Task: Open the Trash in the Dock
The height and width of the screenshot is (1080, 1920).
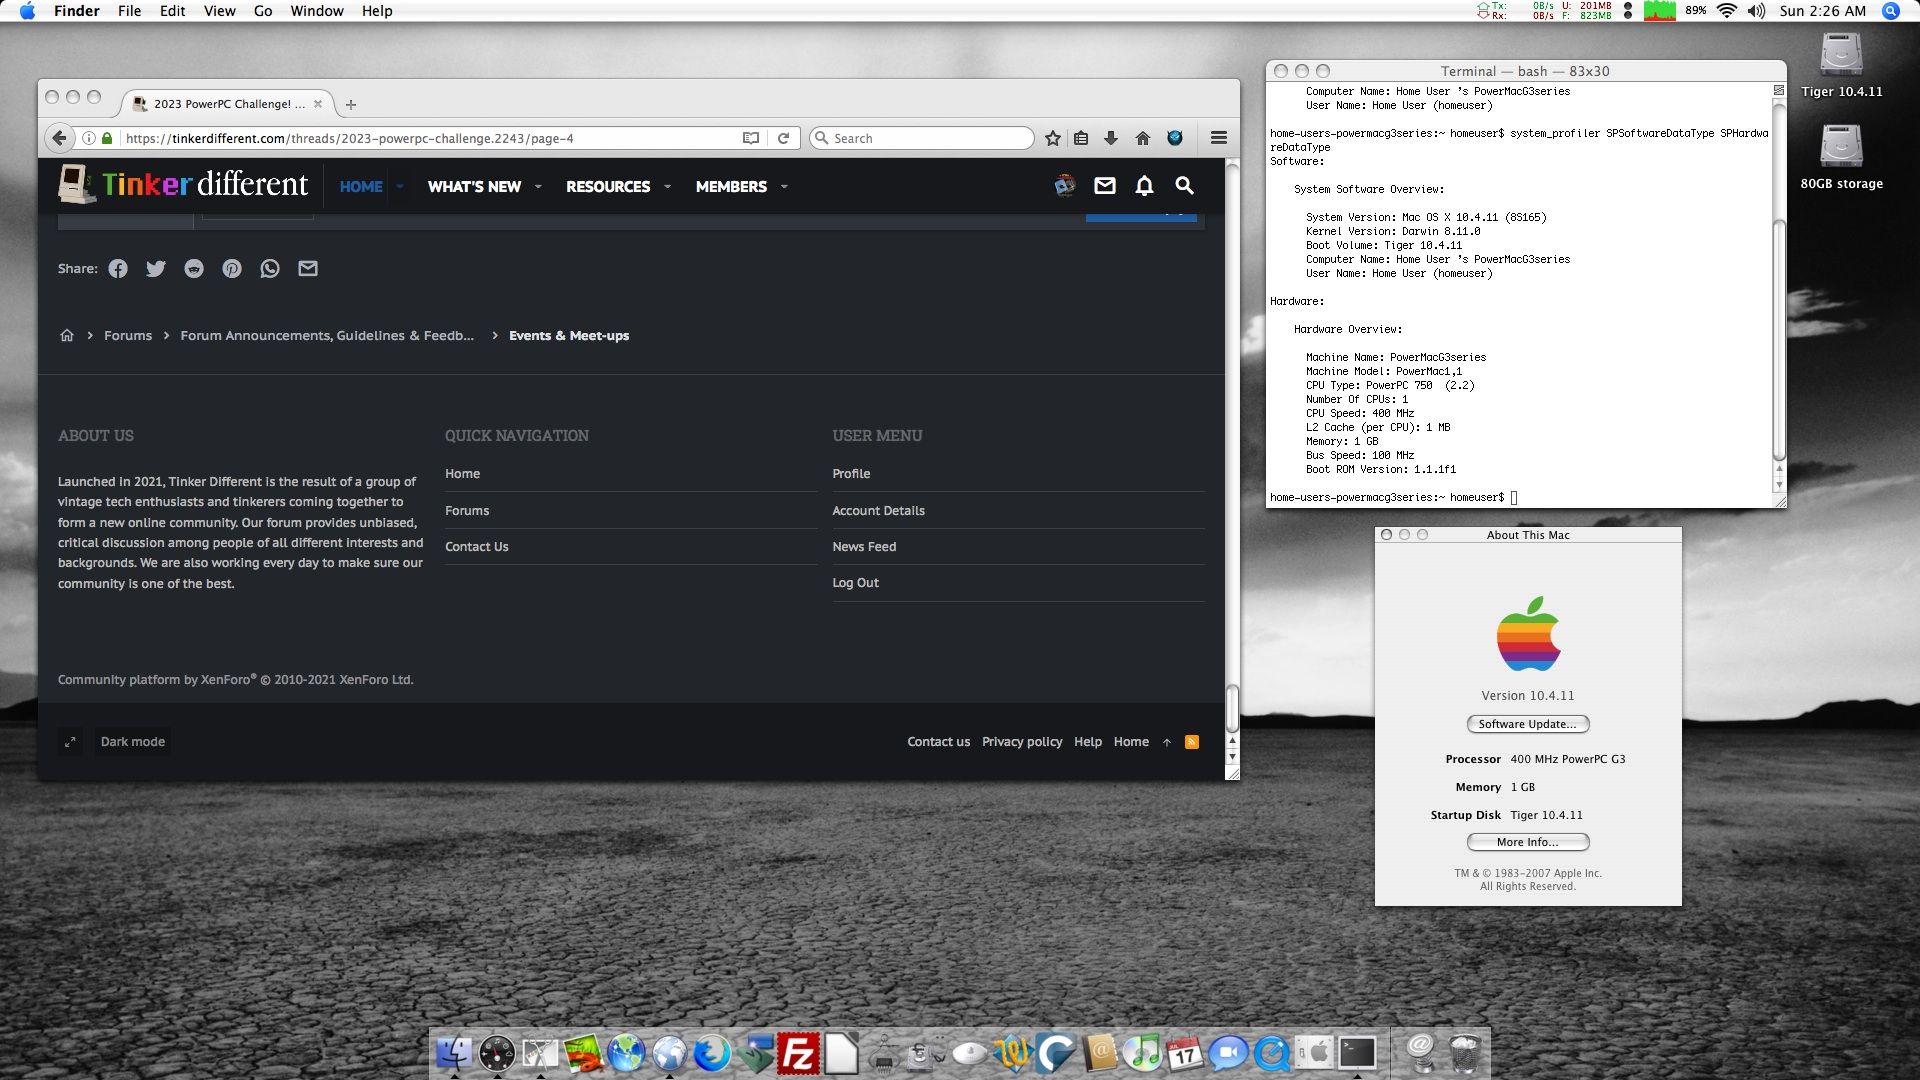Action: point(1464,1053)
